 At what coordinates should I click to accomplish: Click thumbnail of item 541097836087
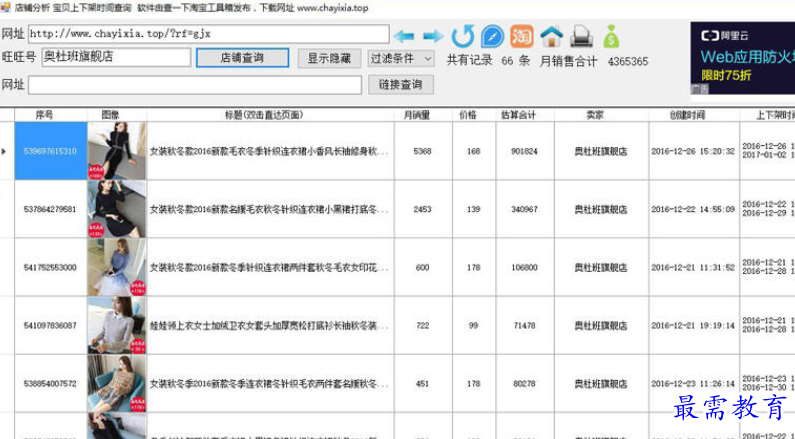pyautogui.click(x=117, y=325)
